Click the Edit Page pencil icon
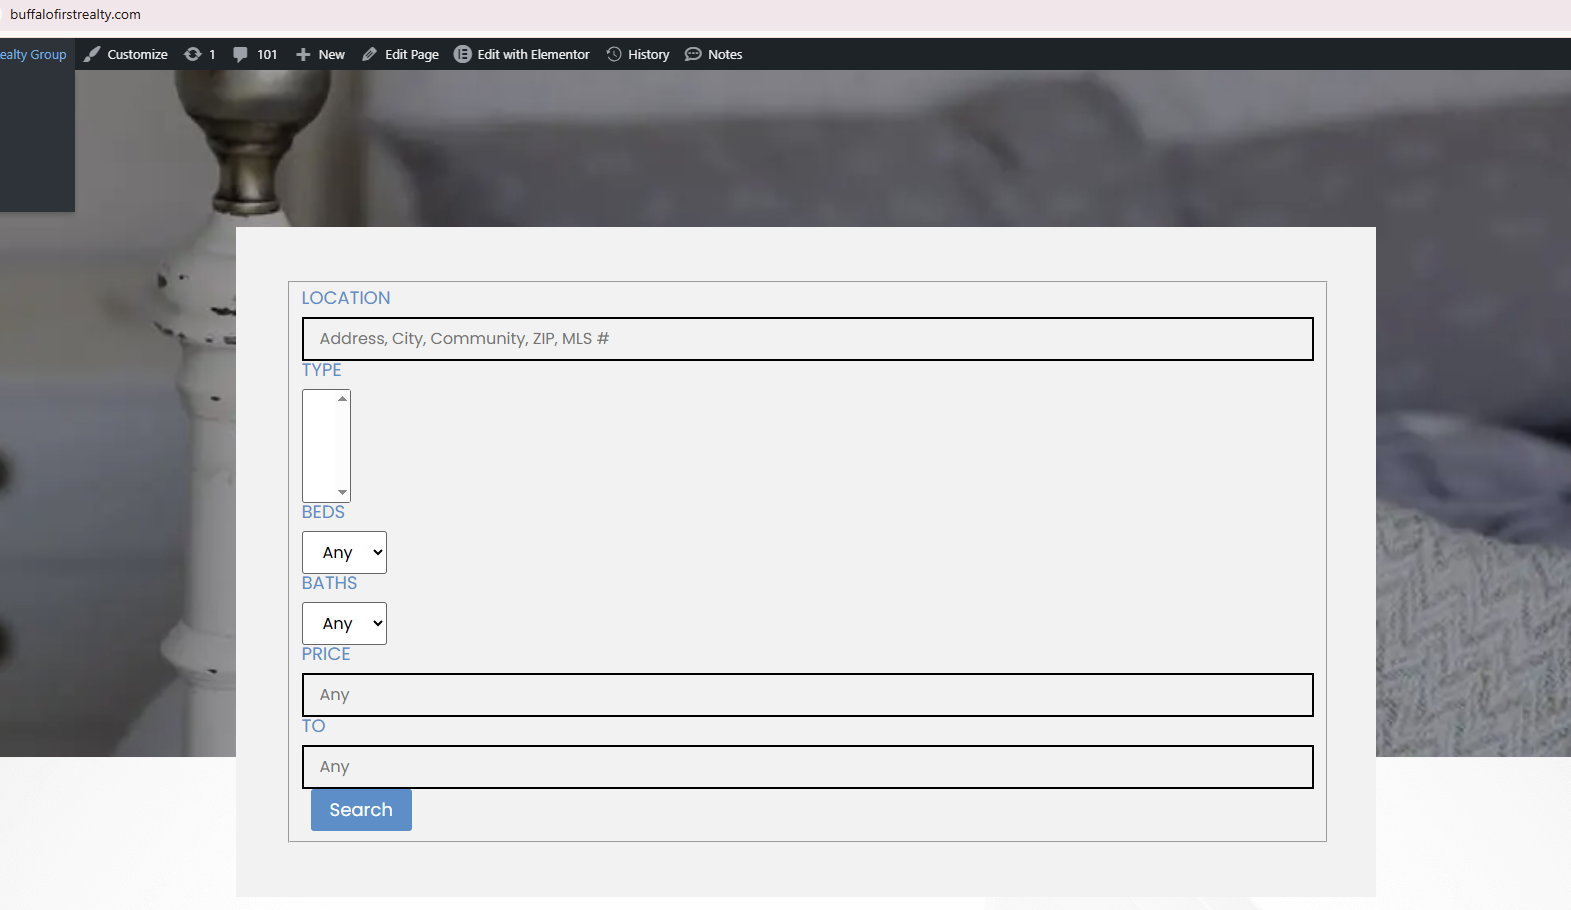The image size is (1571, 910). [369, 54]
